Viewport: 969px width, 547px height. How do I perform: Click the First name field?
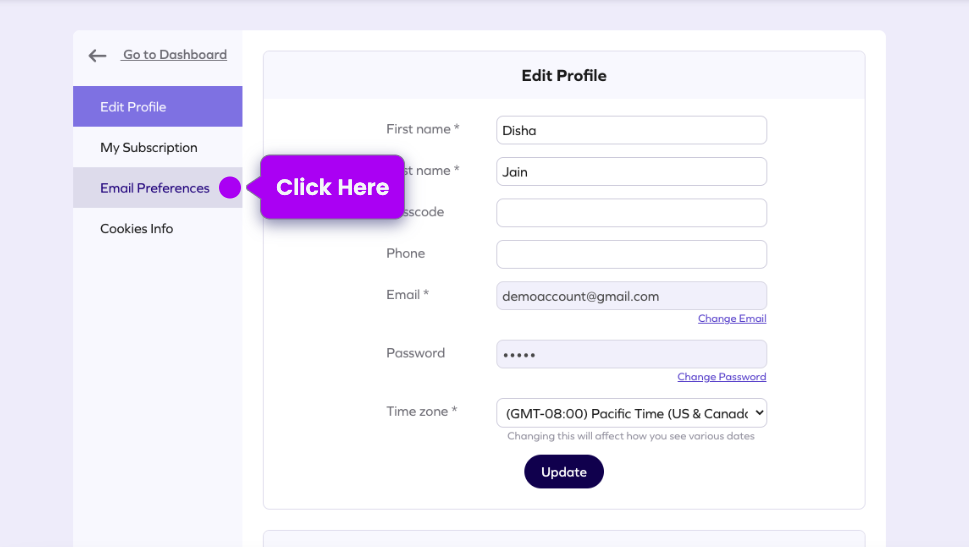tap(631, 130)
